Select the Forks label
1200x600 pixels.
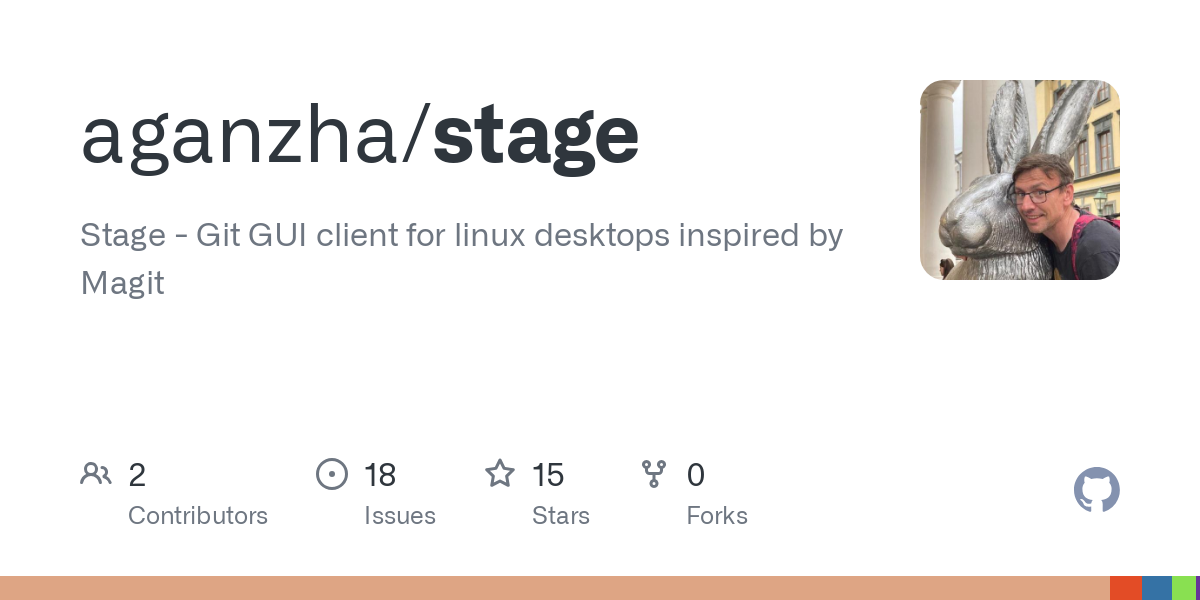(x=717, y=516)
